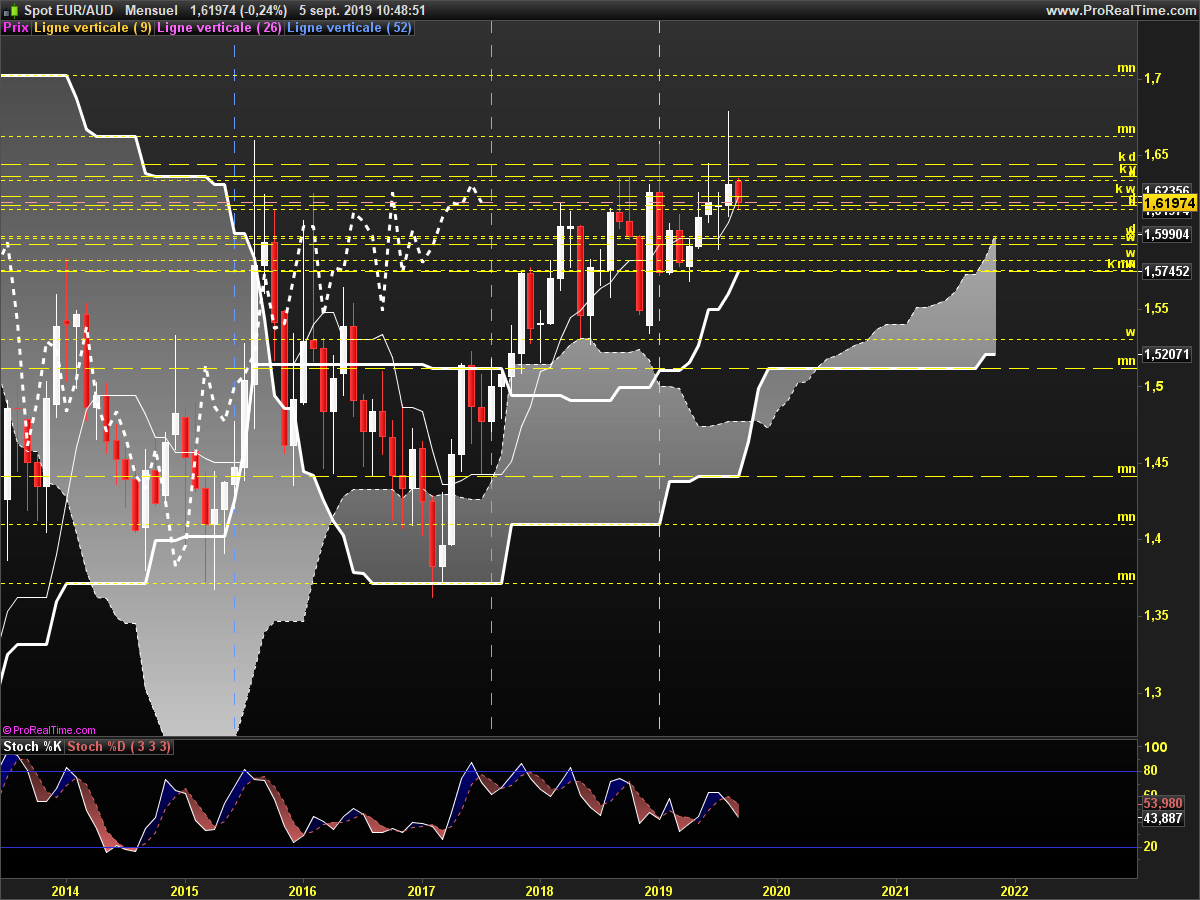Image resolution: width=1200 pixels, height=900 pixels.
Task: Click the yellow 1,61974 current price tag
Action: [x=1169, y=202]
